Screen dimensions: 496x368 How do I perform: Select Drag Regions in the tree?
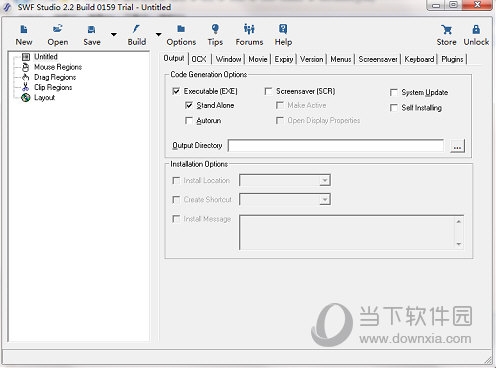pyautogui.click(x=55, y=77)
